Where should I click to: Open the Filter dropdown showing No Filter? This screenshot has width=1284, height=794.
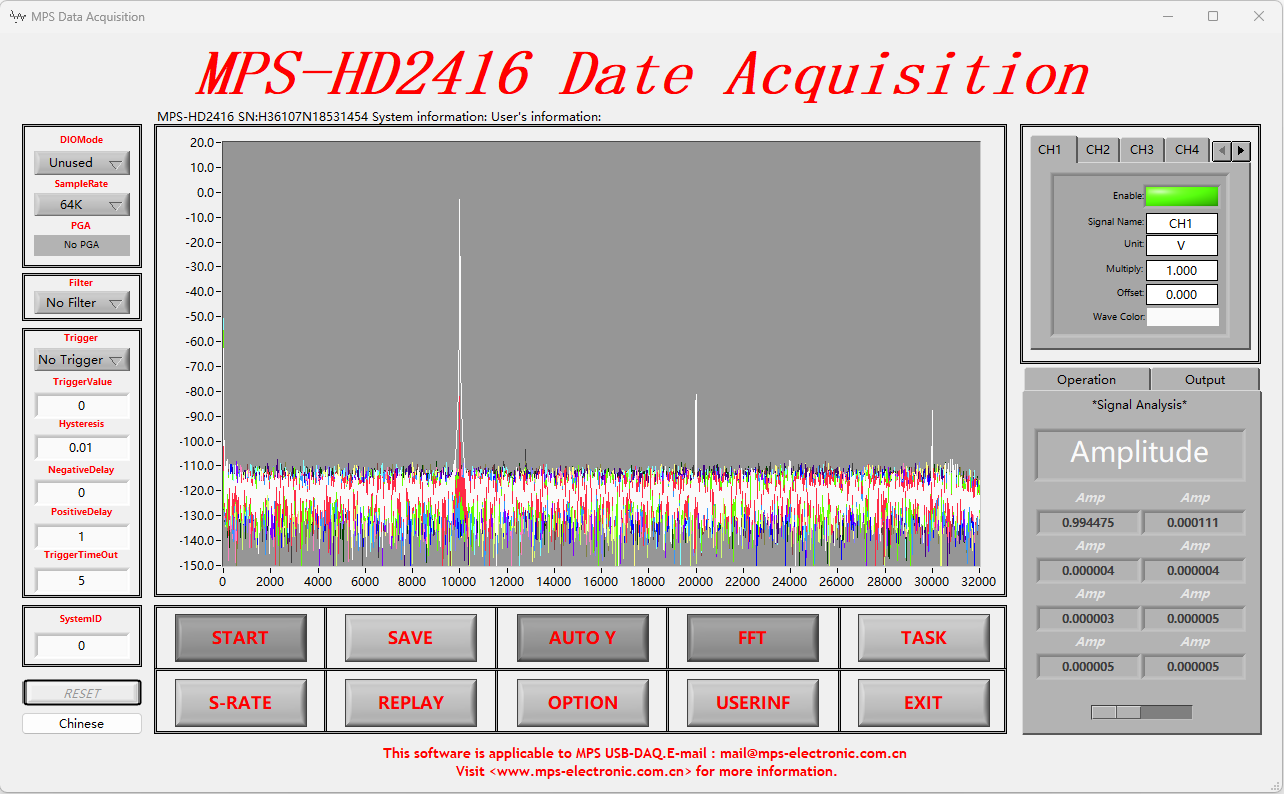[82, 302]
